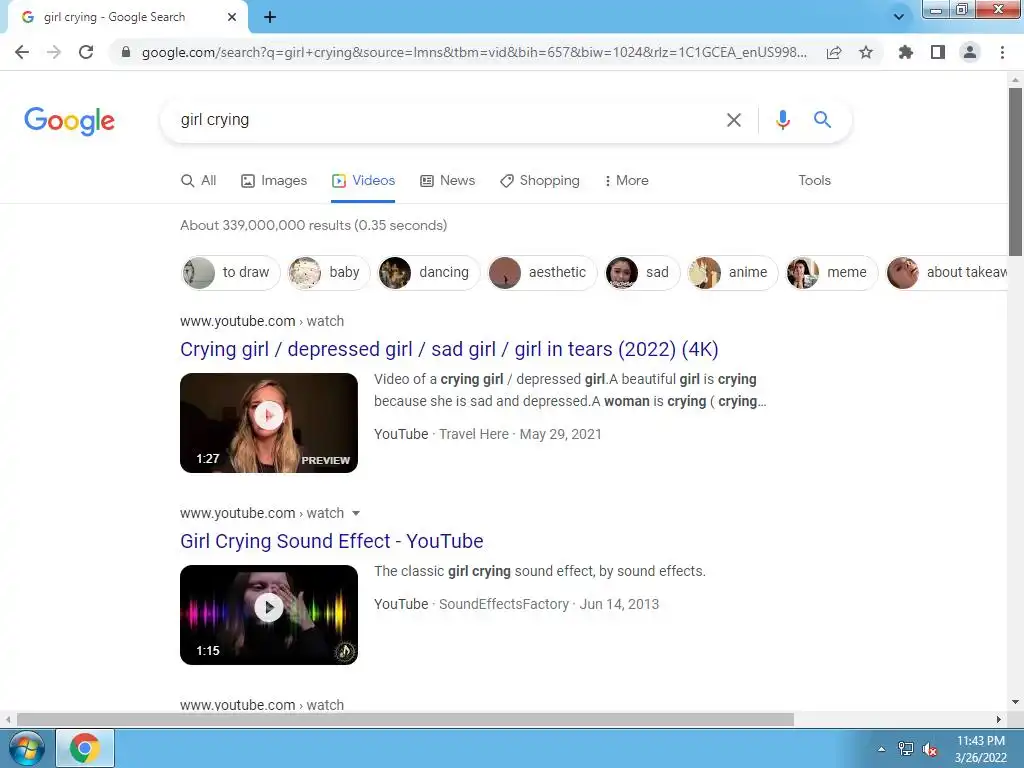Click the vertical scrollbar thumb
The image size is (1024, 768).
pos(1015,171)
